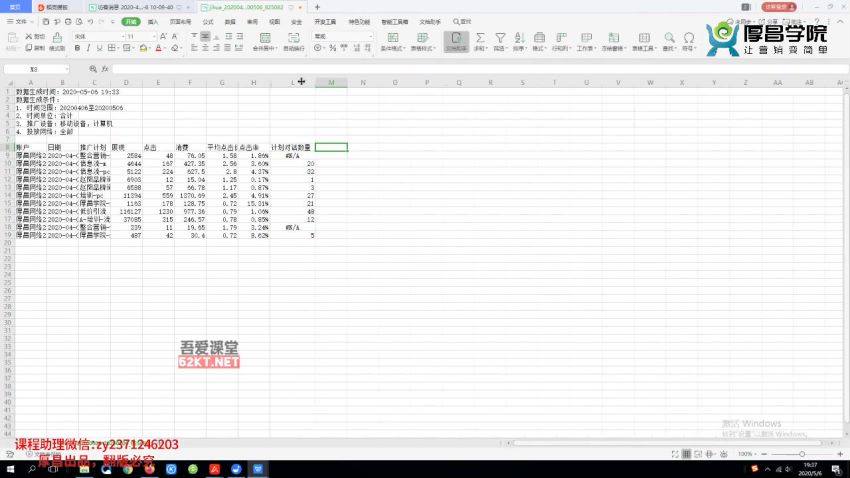Image resolution: width=850 pixels, height=478 pixels.
Task: Open the 公式 (Formulas) ribbon tab
Action: click(x=207, y=21)
